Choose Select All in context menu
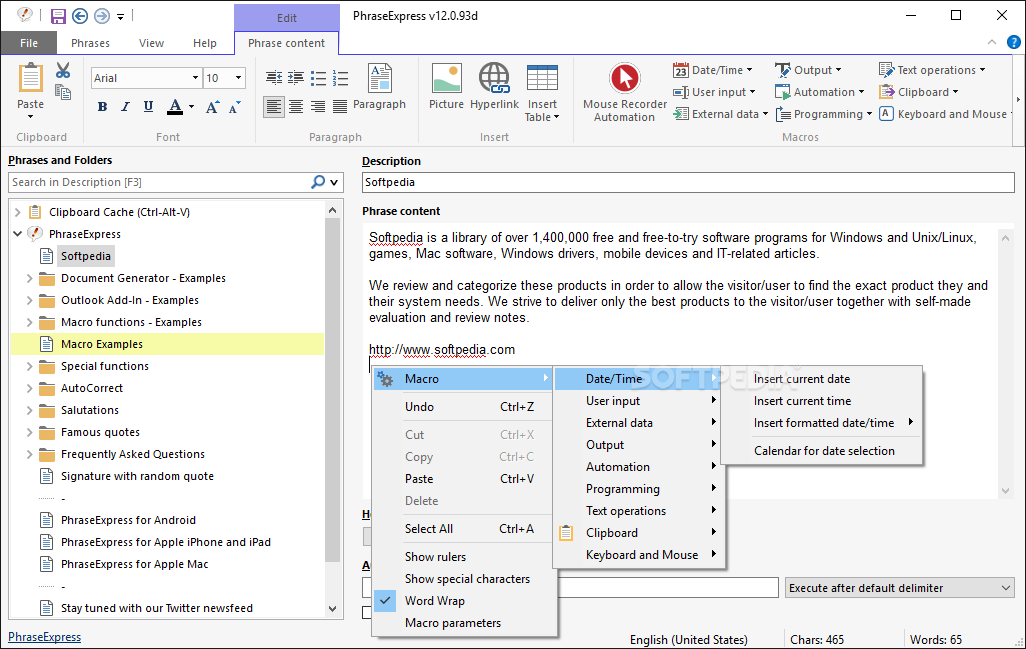 tap(465, 529)
